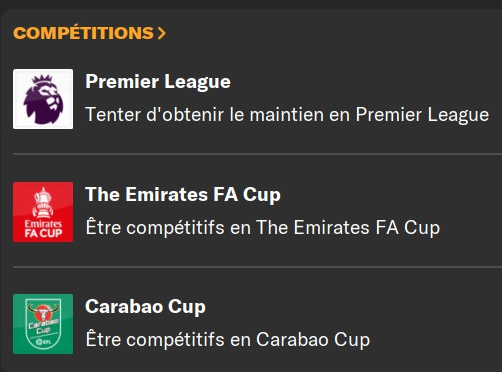Click the orange chevron beside COMPÉTITIONS
The image size is (502, 372).
coord(162,33)
